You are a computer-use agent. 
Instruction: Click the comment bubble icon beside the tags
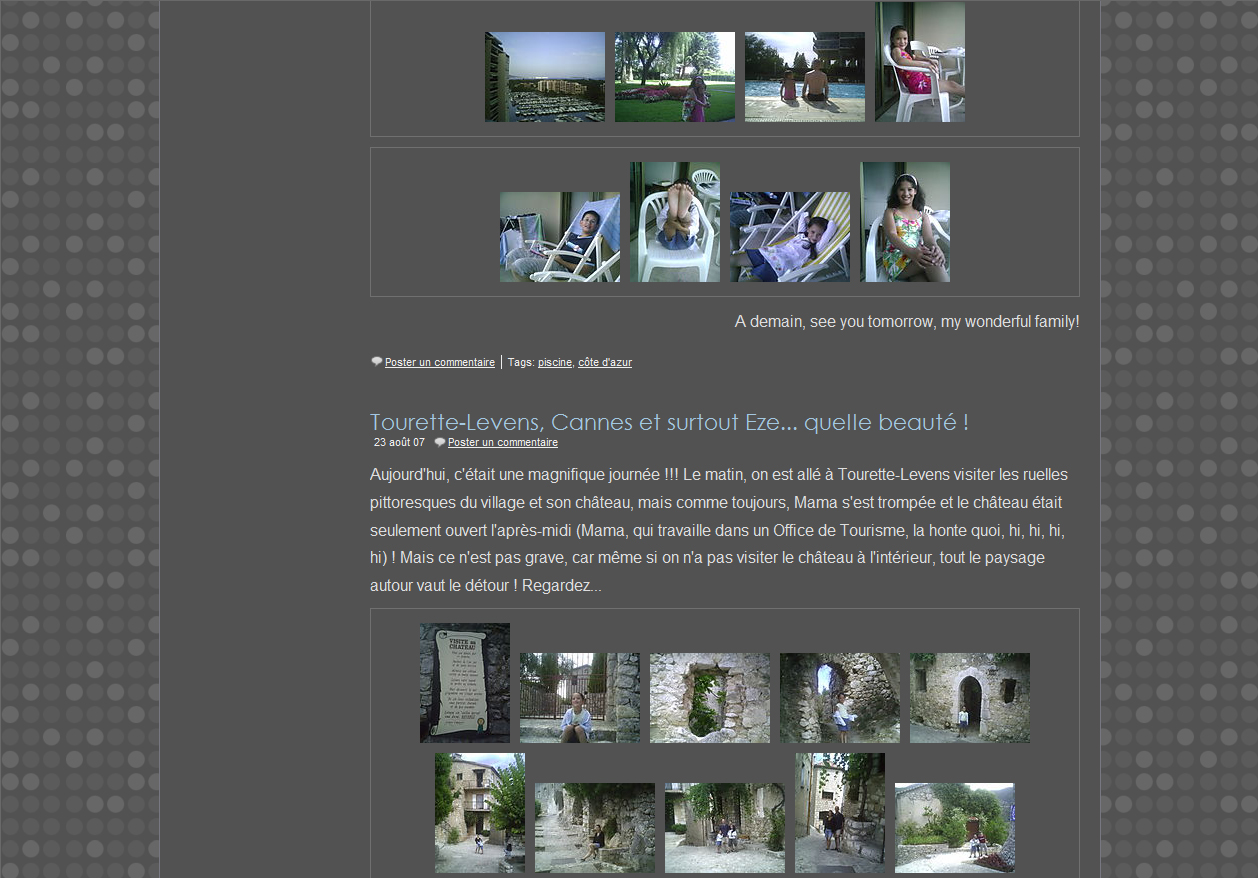tap(377, 362)
